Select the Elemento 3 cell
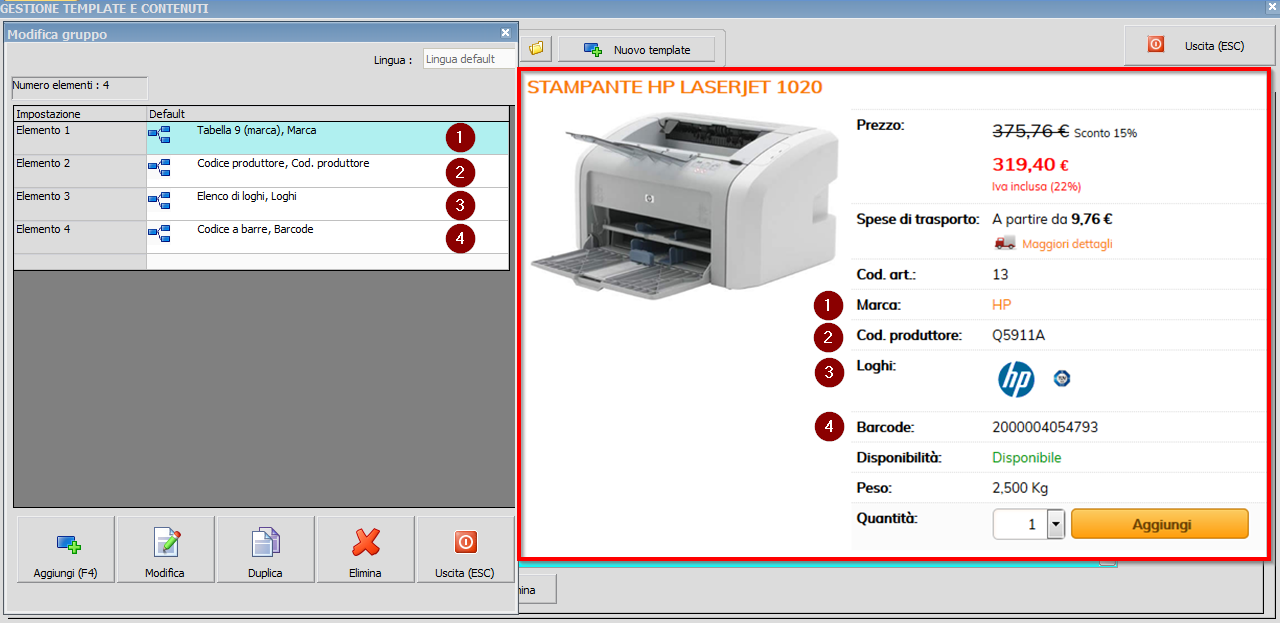 [80, 204]
